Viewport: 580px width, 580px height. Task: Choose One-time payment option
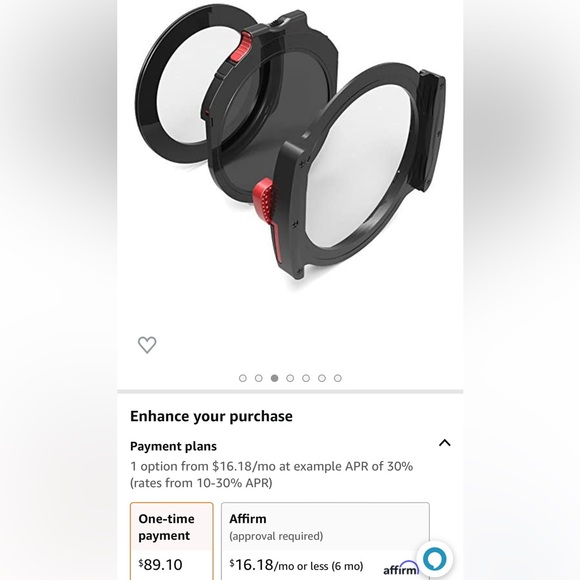[x=172, y=541]
